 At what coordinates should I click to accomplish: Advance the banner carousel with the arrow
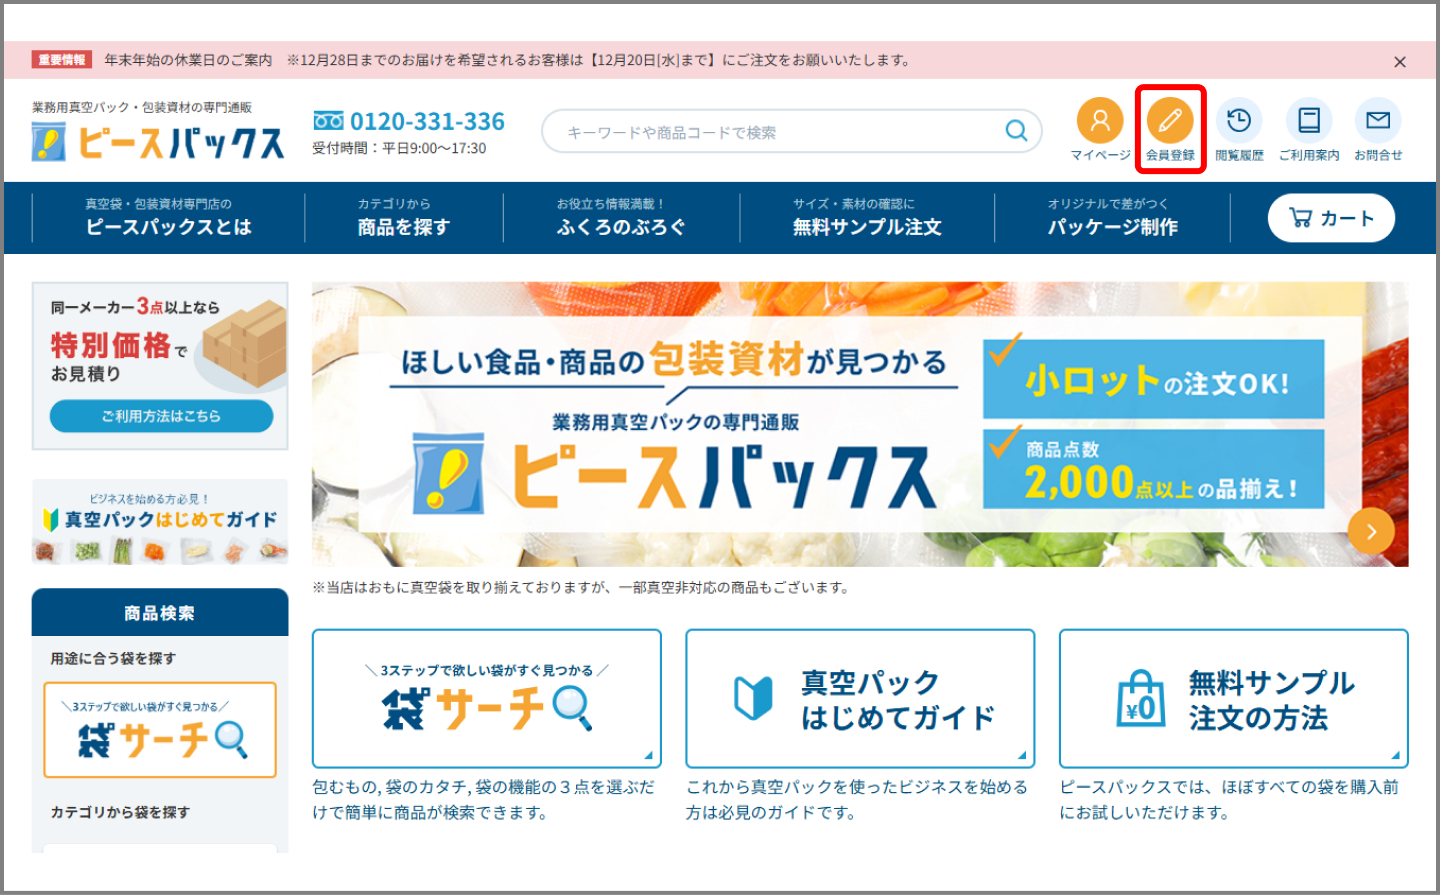pos(1371,531)
